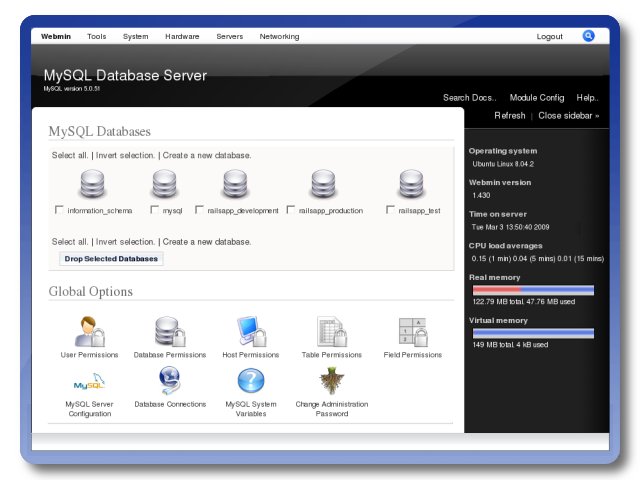Select the Field Permissions icon
640x480 pixels.
tap(412, 331)
